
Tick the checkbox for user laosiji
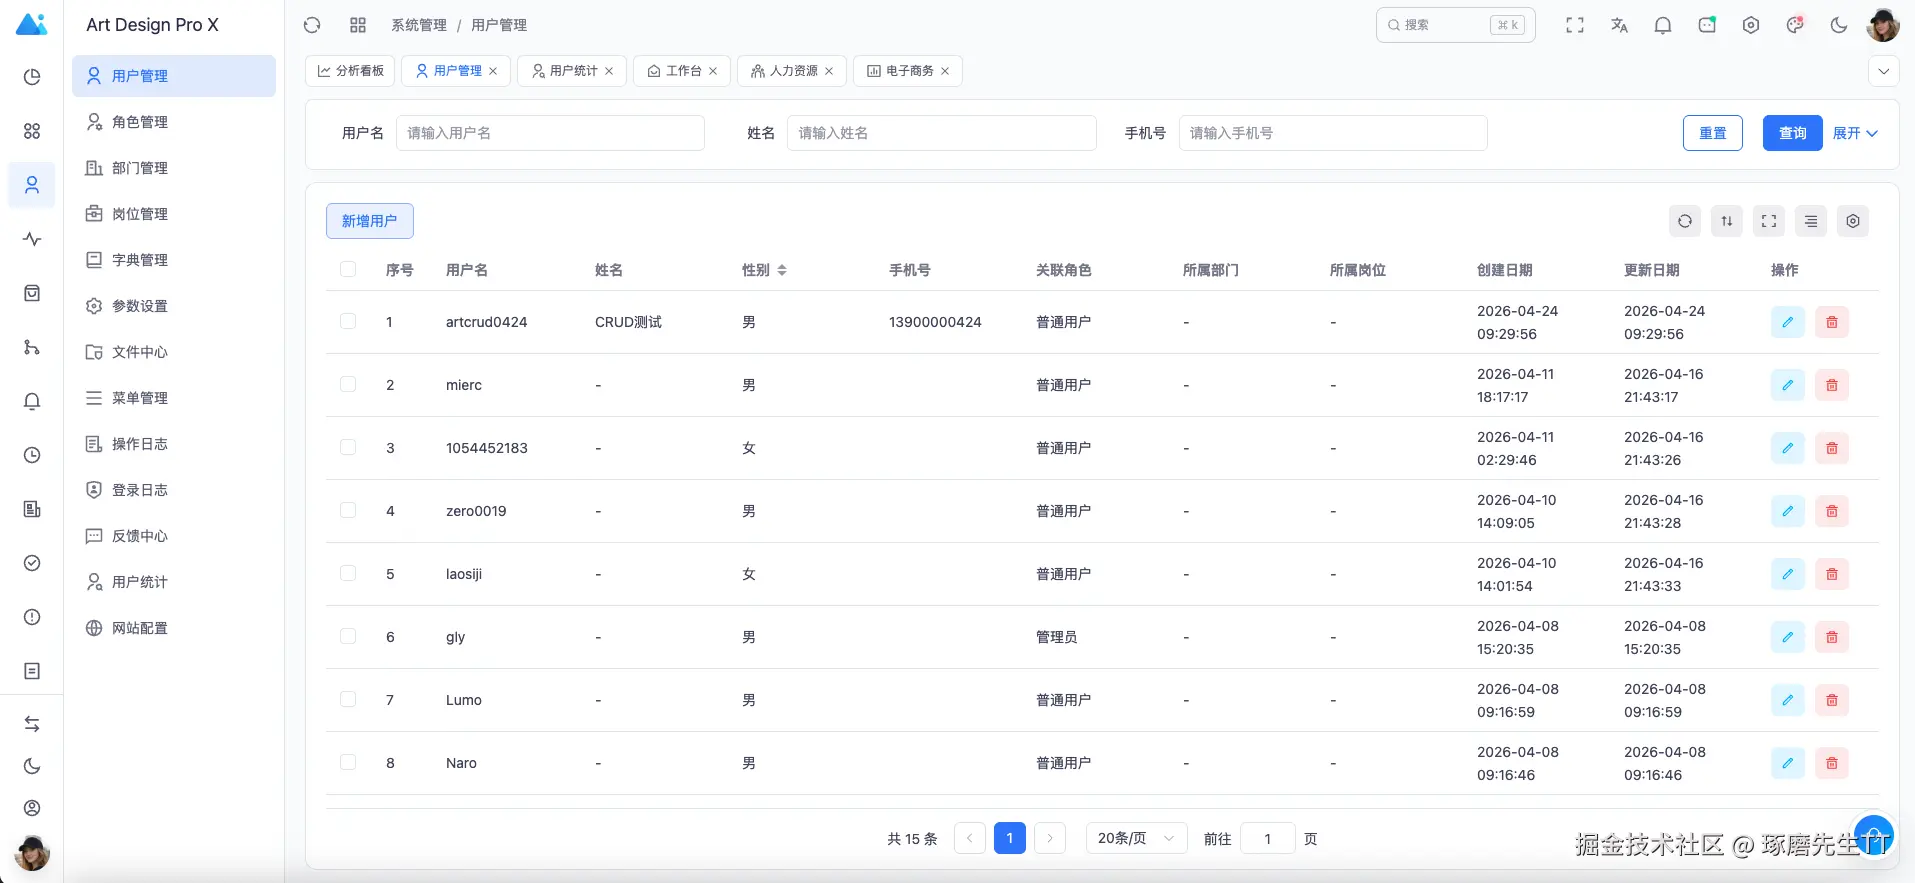click(x=348, y=573)
